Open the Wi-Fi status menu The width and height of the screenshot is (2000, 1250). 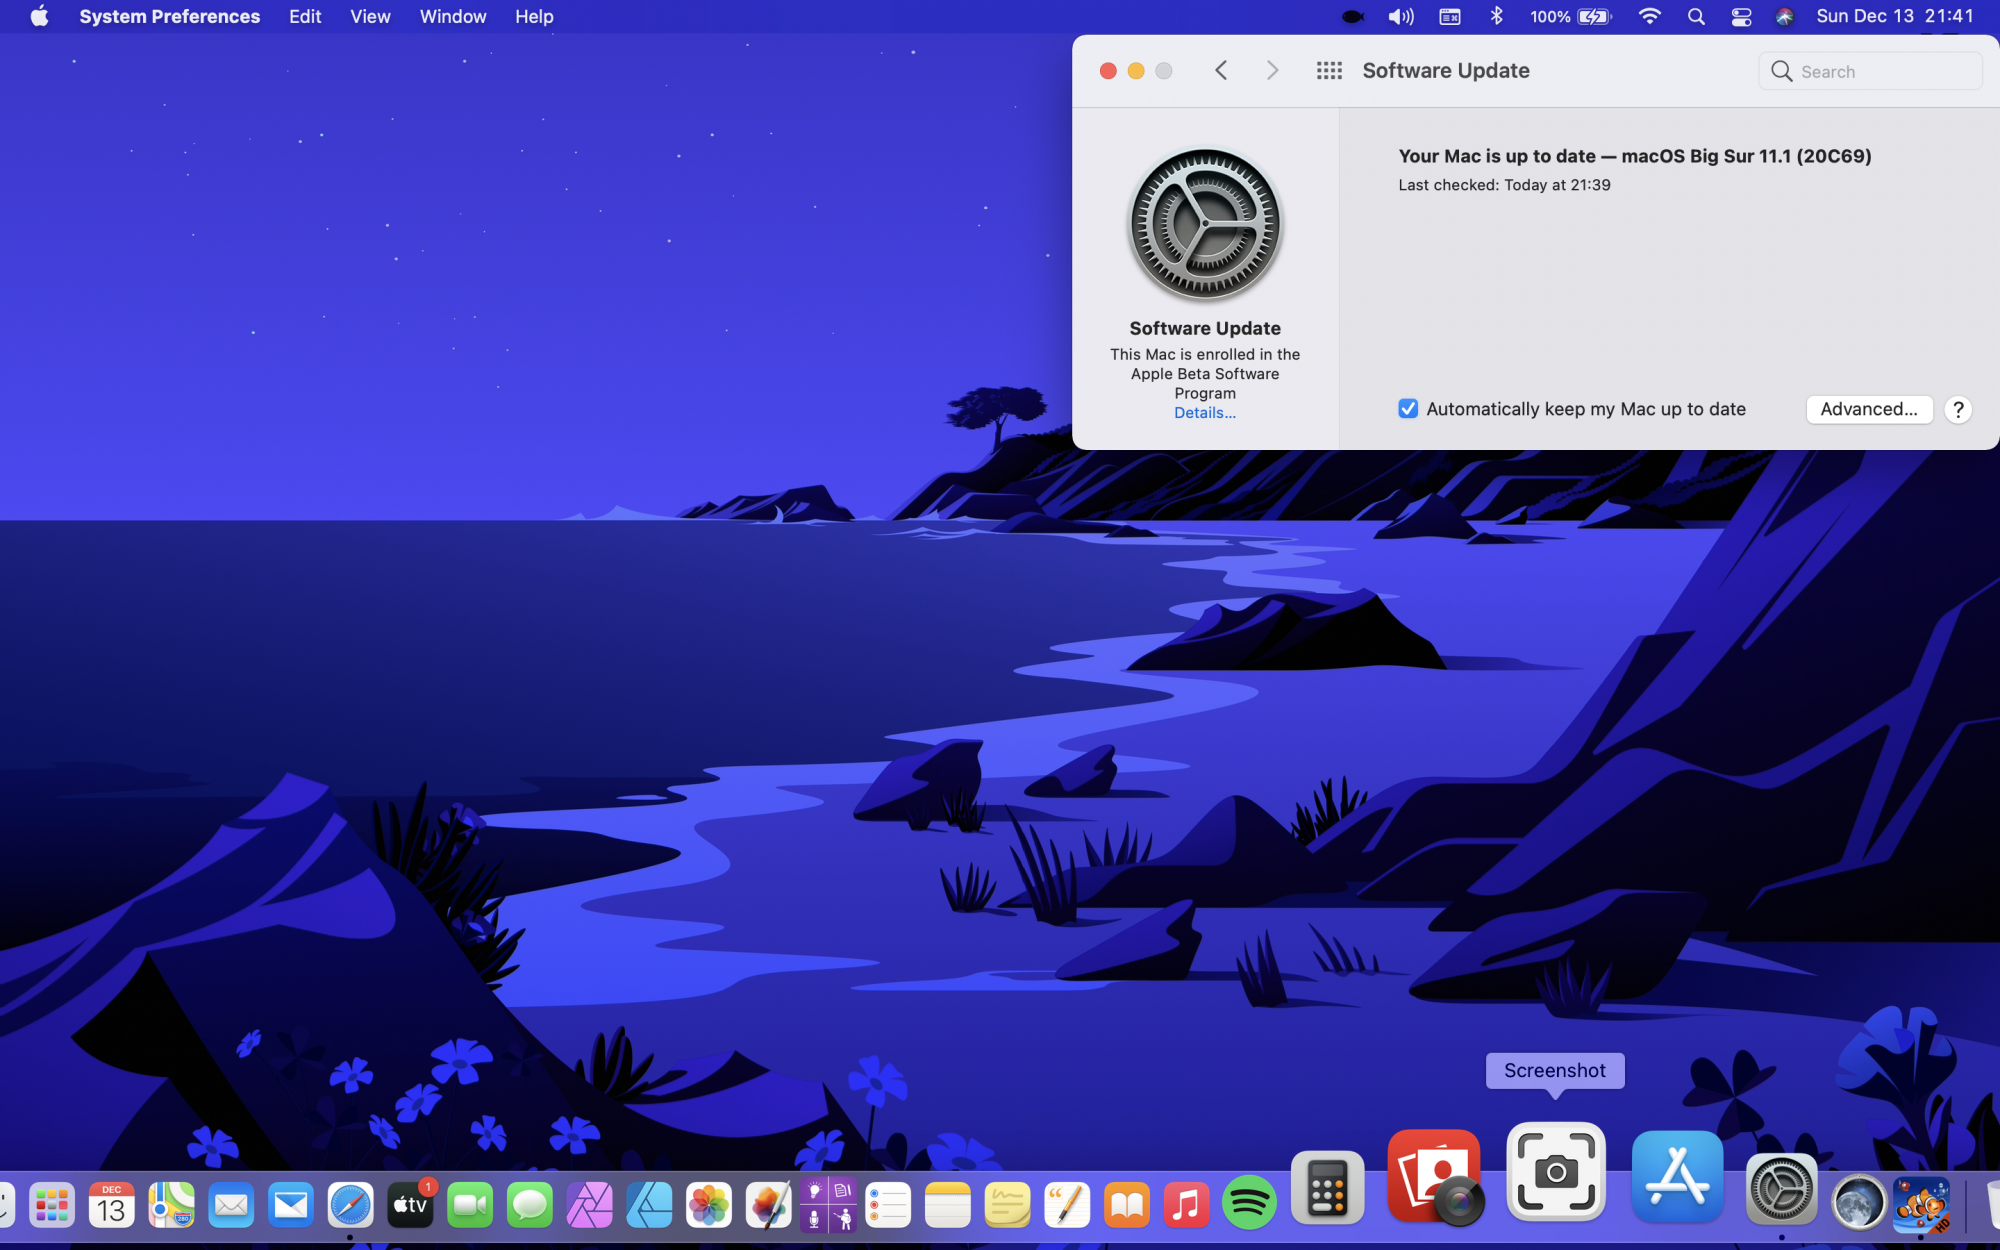pyautogui.click(x=1650, y=17)
